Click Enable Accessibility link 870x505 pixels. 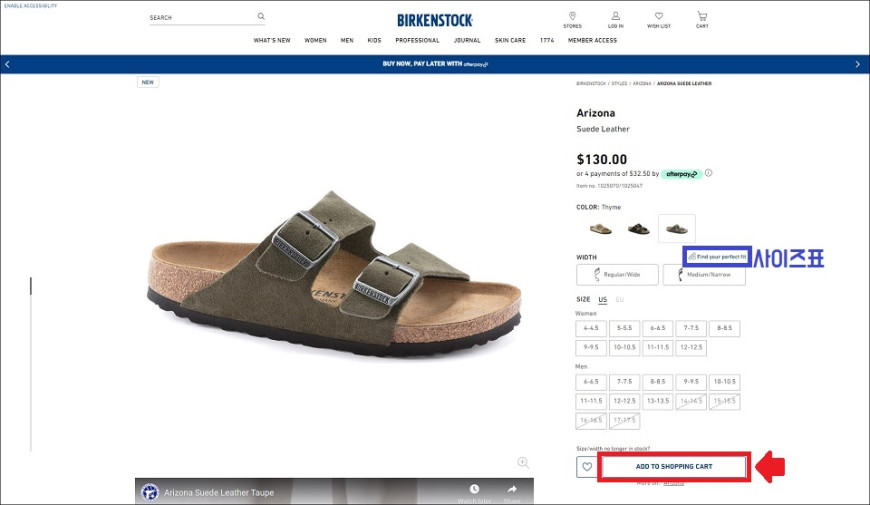(31, 6)
